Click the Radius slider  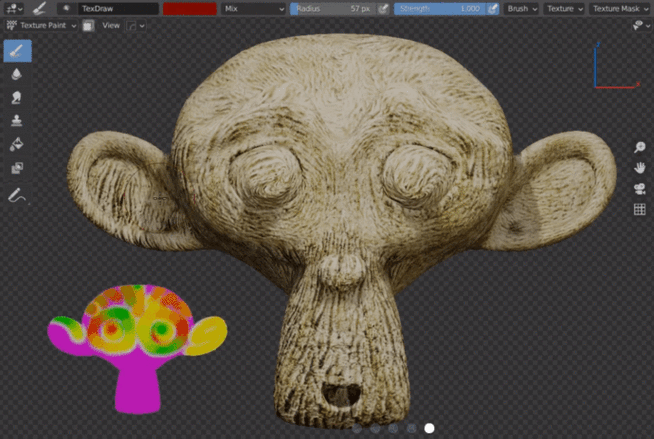coord(333,8)
